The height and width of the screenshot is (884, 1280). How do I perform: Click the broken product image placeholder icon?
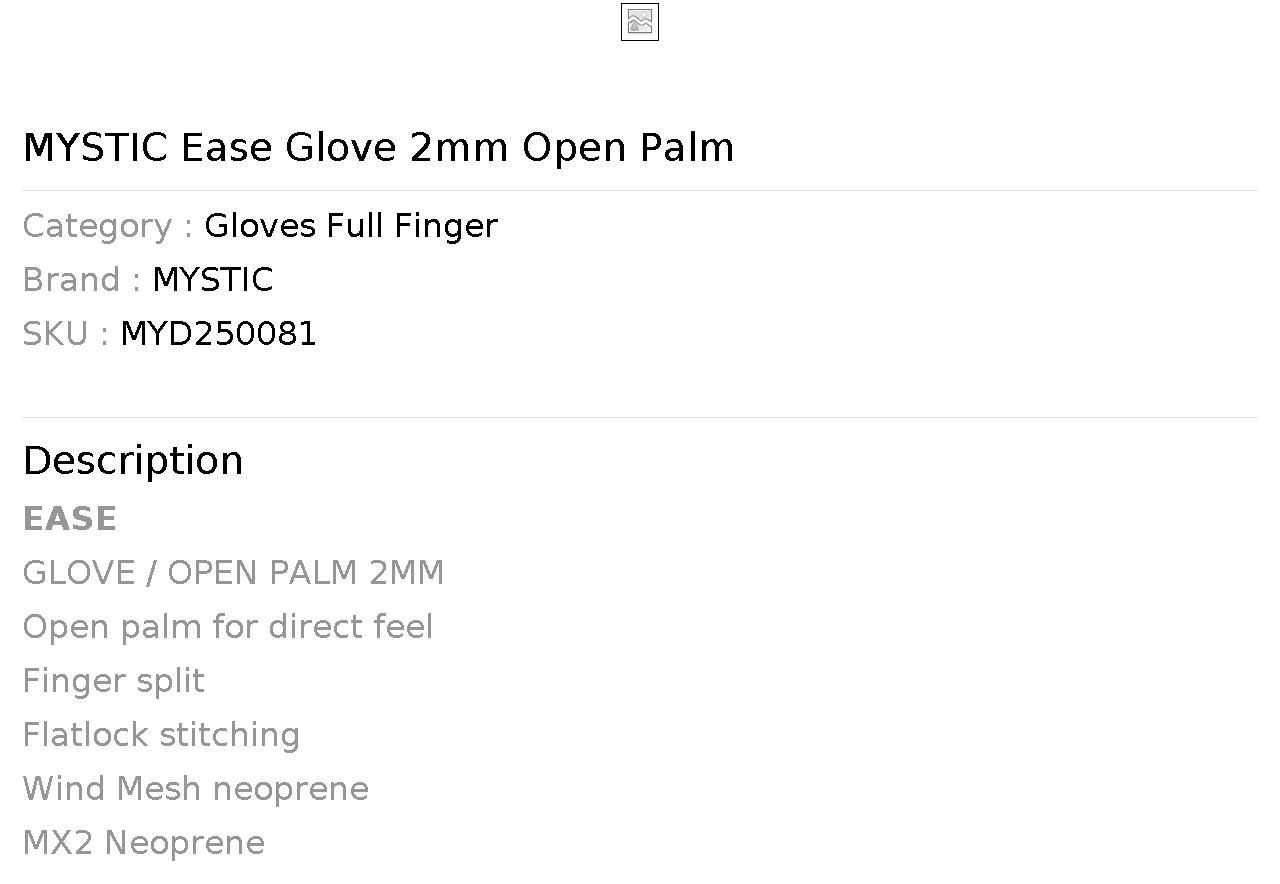[639, 23]
